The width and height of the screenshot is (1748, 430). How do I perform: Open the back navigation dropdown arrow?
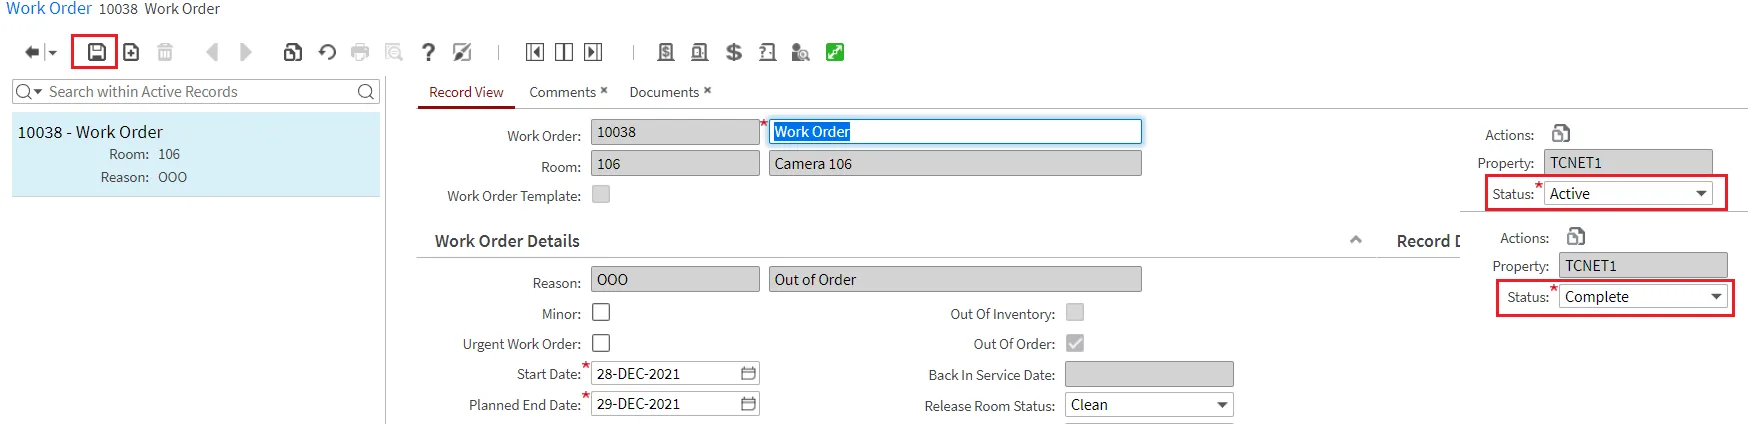[x=51, y=53]
